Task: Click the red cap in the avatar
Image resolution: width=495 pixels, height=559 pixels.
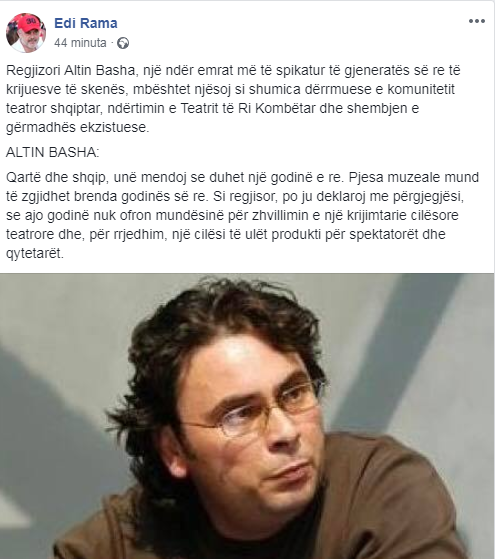Action: [27, 23]
